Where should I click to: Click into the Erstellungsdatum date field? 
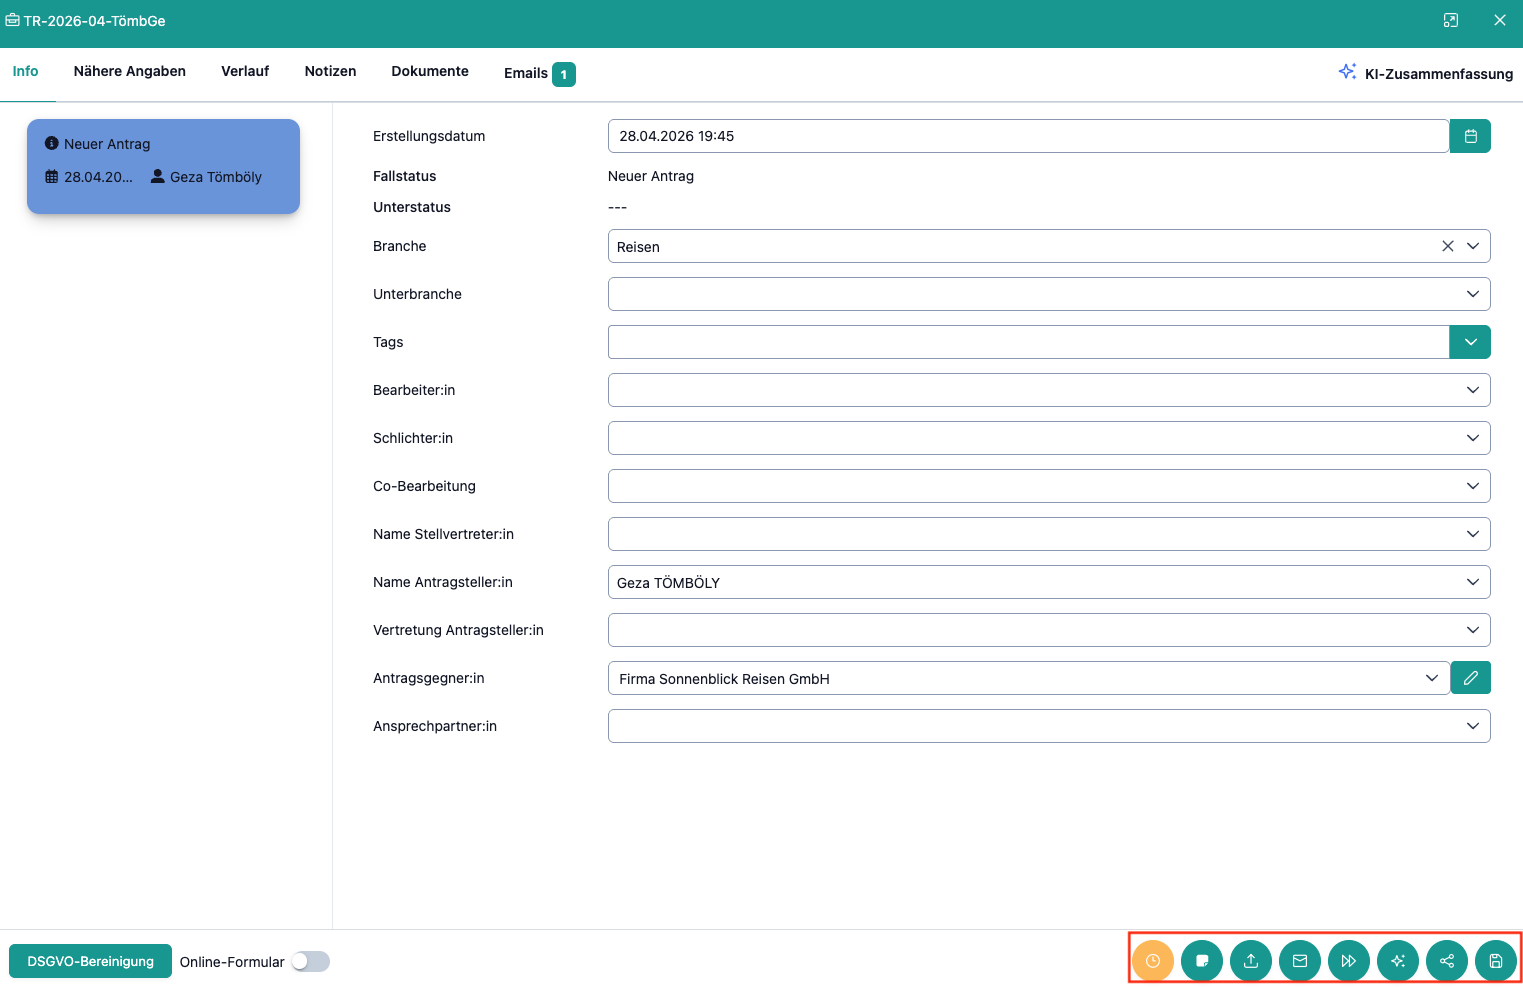(1028, 136)
